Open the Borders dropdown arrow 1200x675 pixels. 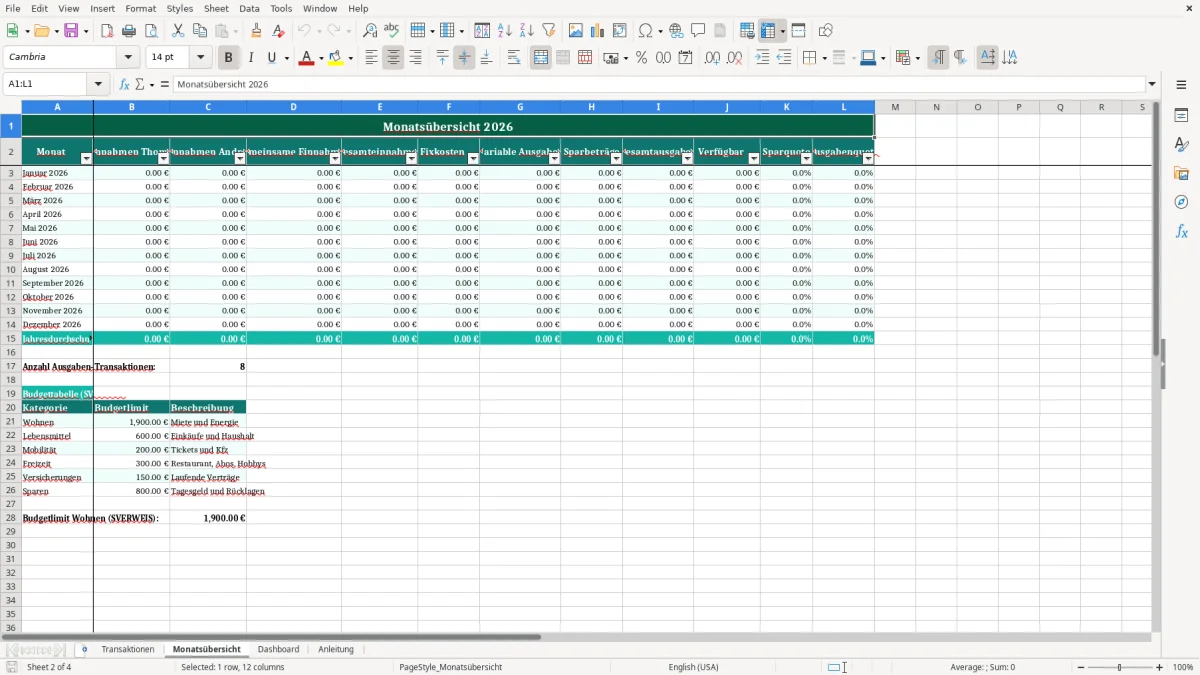pos(823,58)
